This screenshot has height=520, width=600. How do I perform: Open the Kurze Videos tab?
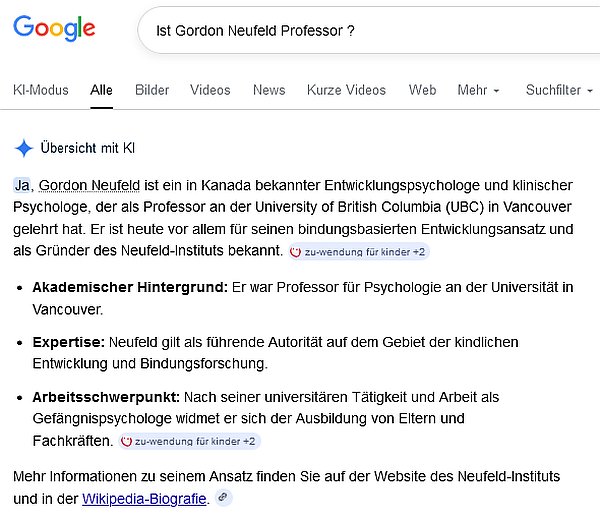[x=346, y=90]
